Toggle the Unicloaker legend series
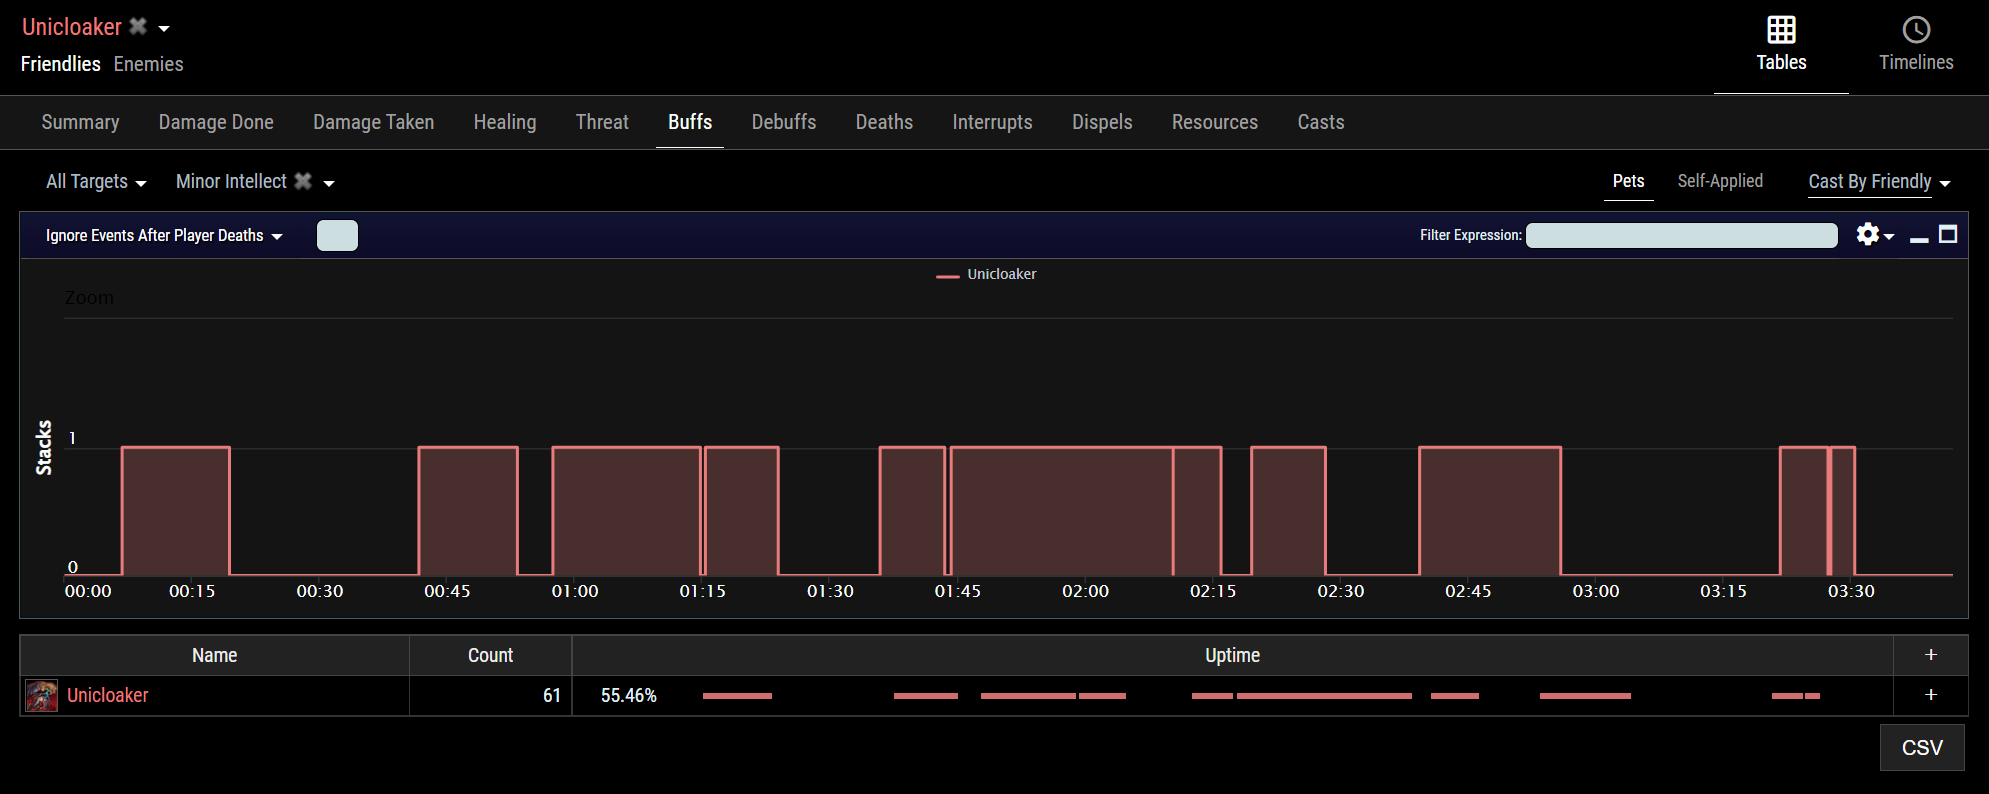This screenshot has height=794, width=1989. click(x=987, y=274)
